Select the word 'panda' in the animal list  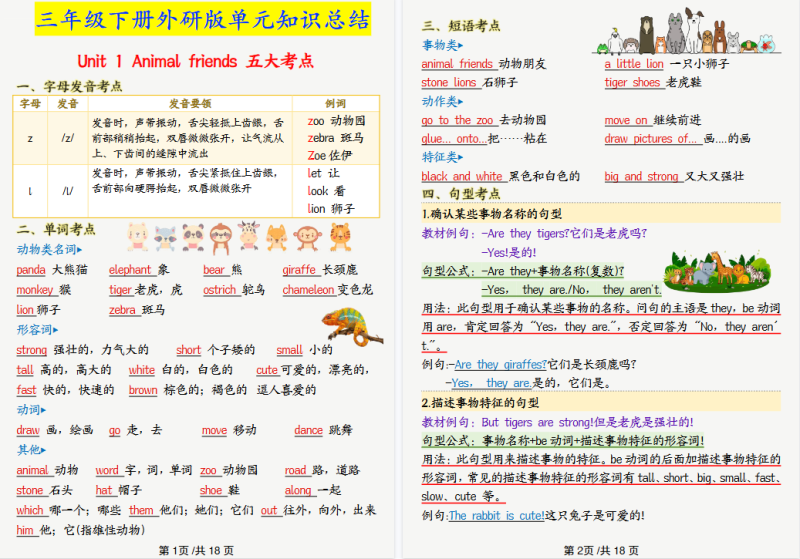[x=31, y=270]
